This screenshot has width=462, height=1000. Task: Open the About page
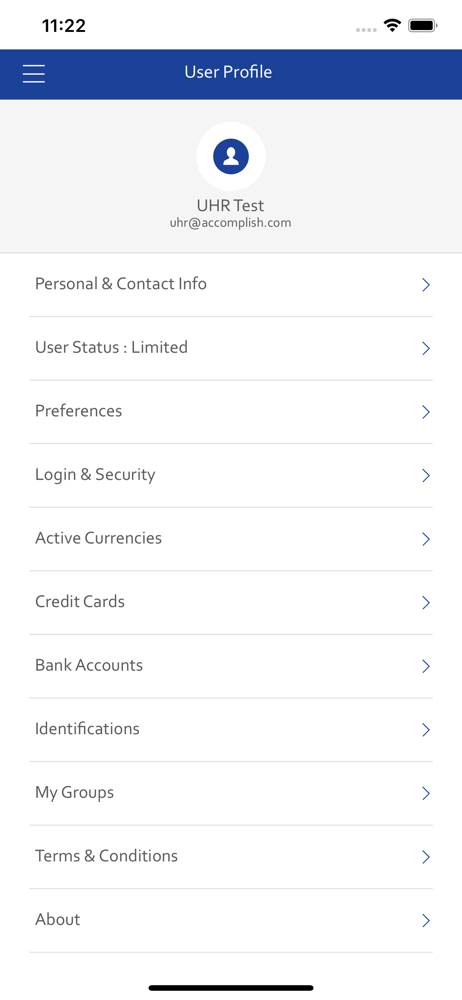[231, 921]
